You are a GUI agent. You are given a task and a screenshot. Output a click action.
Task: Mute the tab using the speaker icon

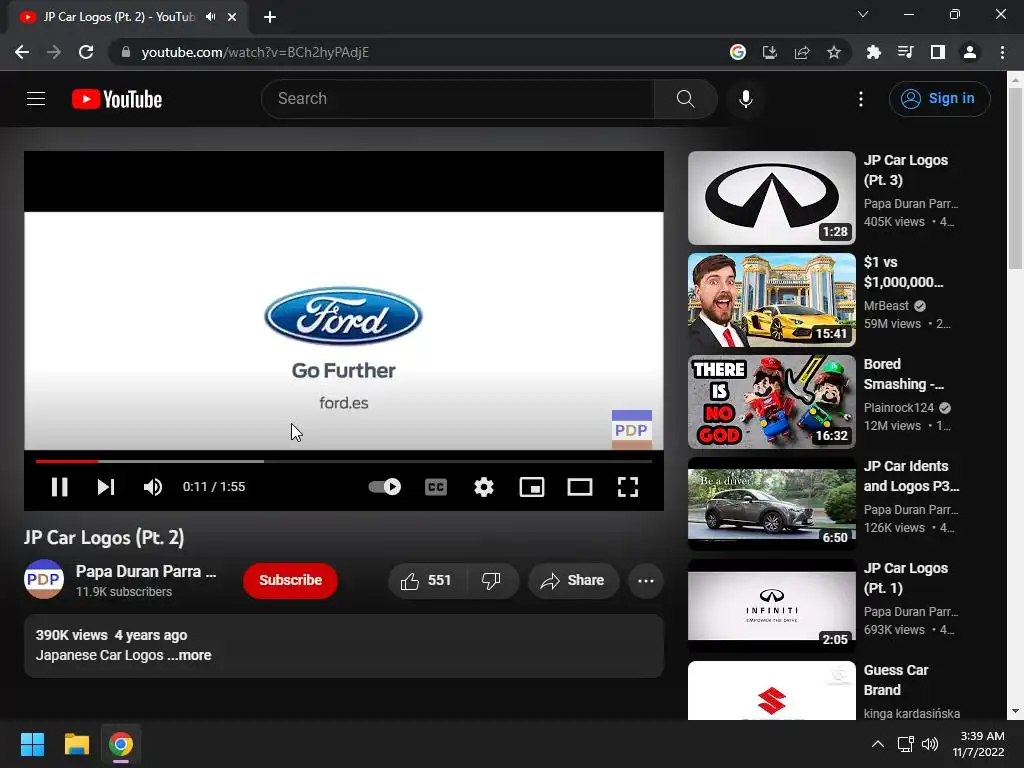pyautogui.click(x=210, y=17)
